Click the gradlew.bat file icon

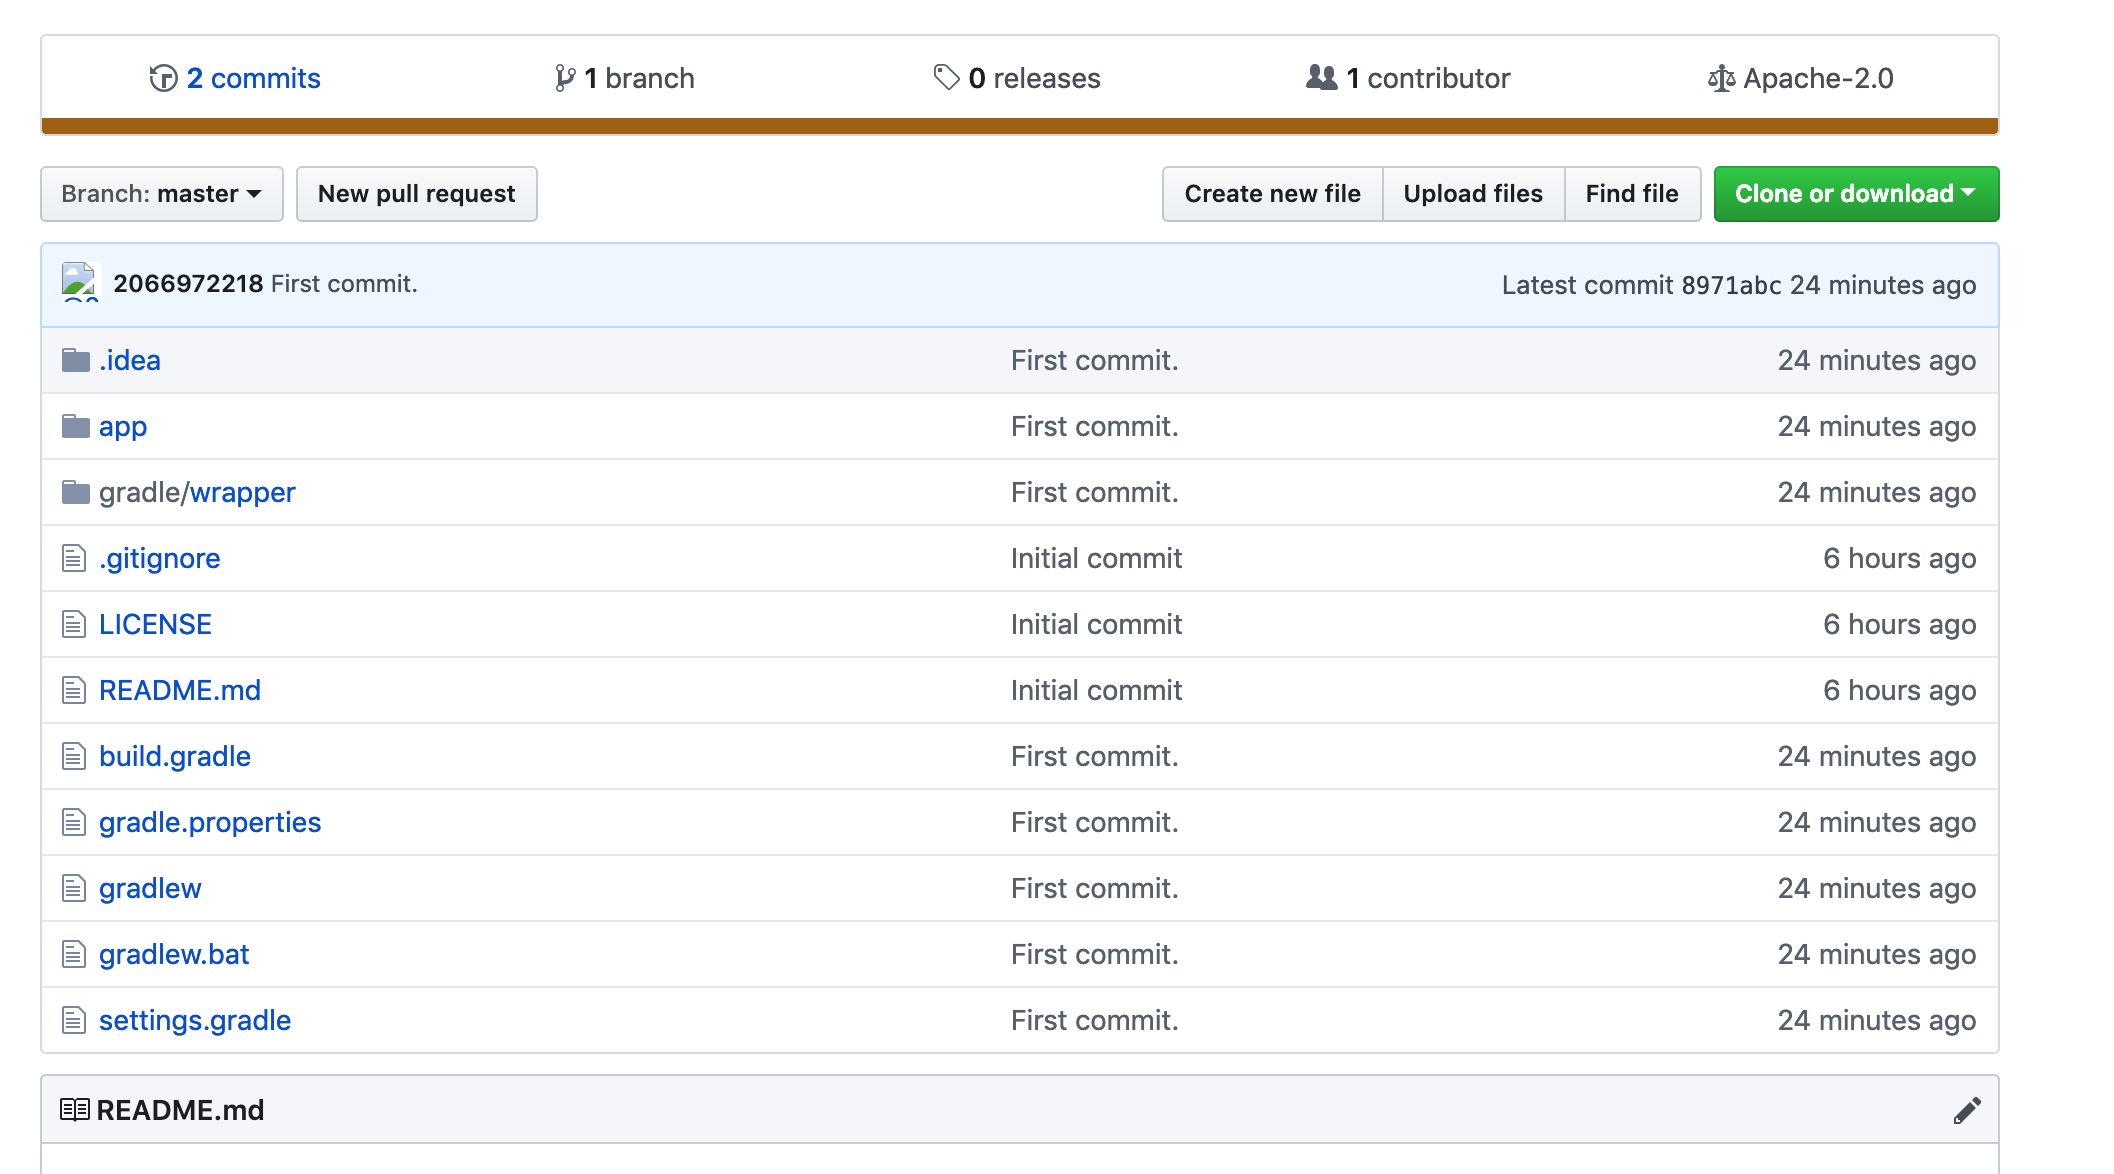pyautogui.click(x=74, y=954)
